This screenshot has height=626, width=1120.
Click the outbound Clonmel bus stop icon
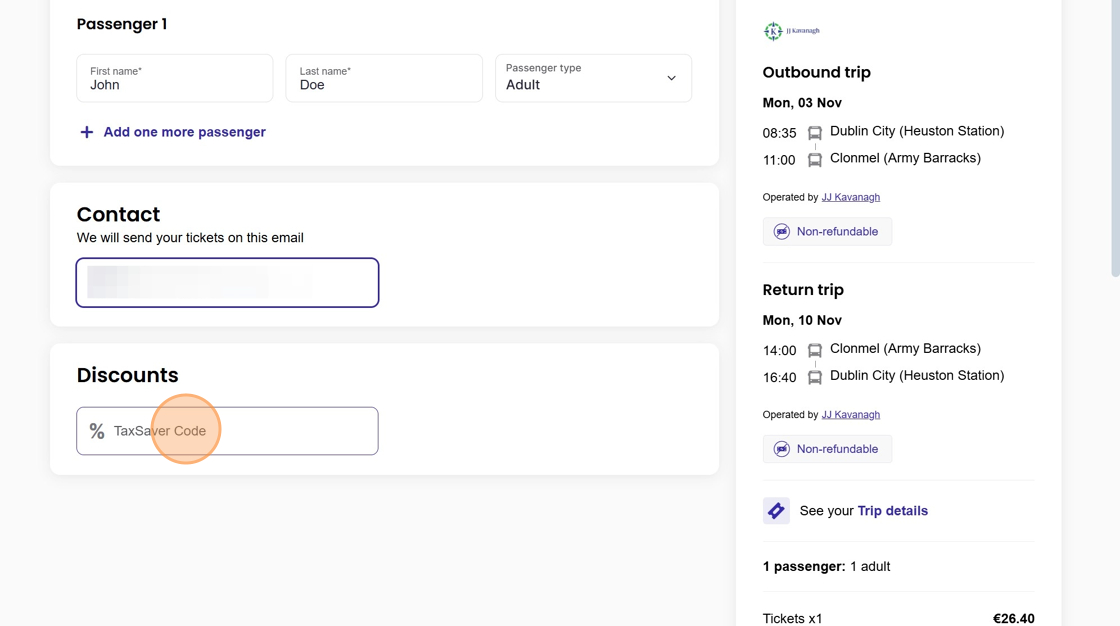click(x=815, y=160)
